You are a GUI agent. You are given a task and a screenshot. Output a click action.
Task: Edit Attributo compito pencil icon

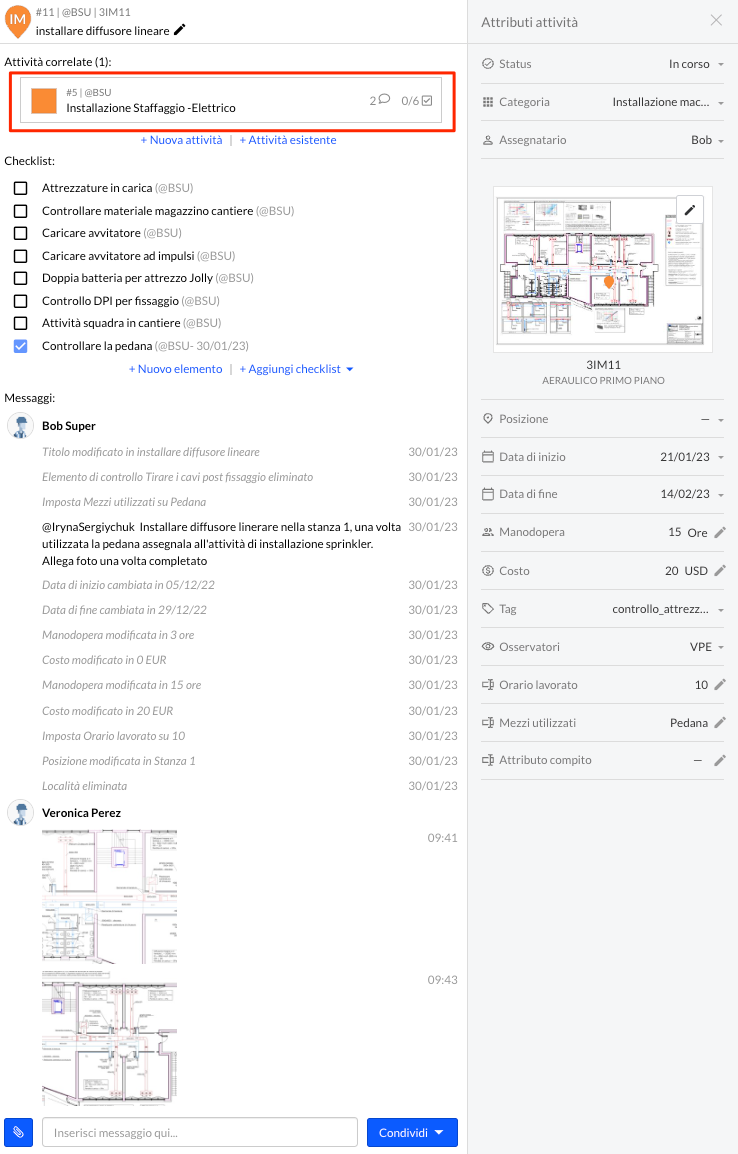pyautogui.click(x=720, y=761)
